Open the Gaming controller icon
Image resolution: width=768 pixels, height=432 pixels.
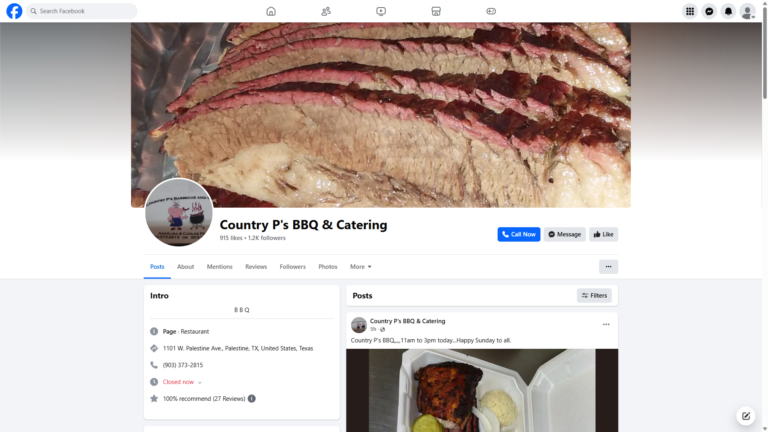click(x=491, y=11)
